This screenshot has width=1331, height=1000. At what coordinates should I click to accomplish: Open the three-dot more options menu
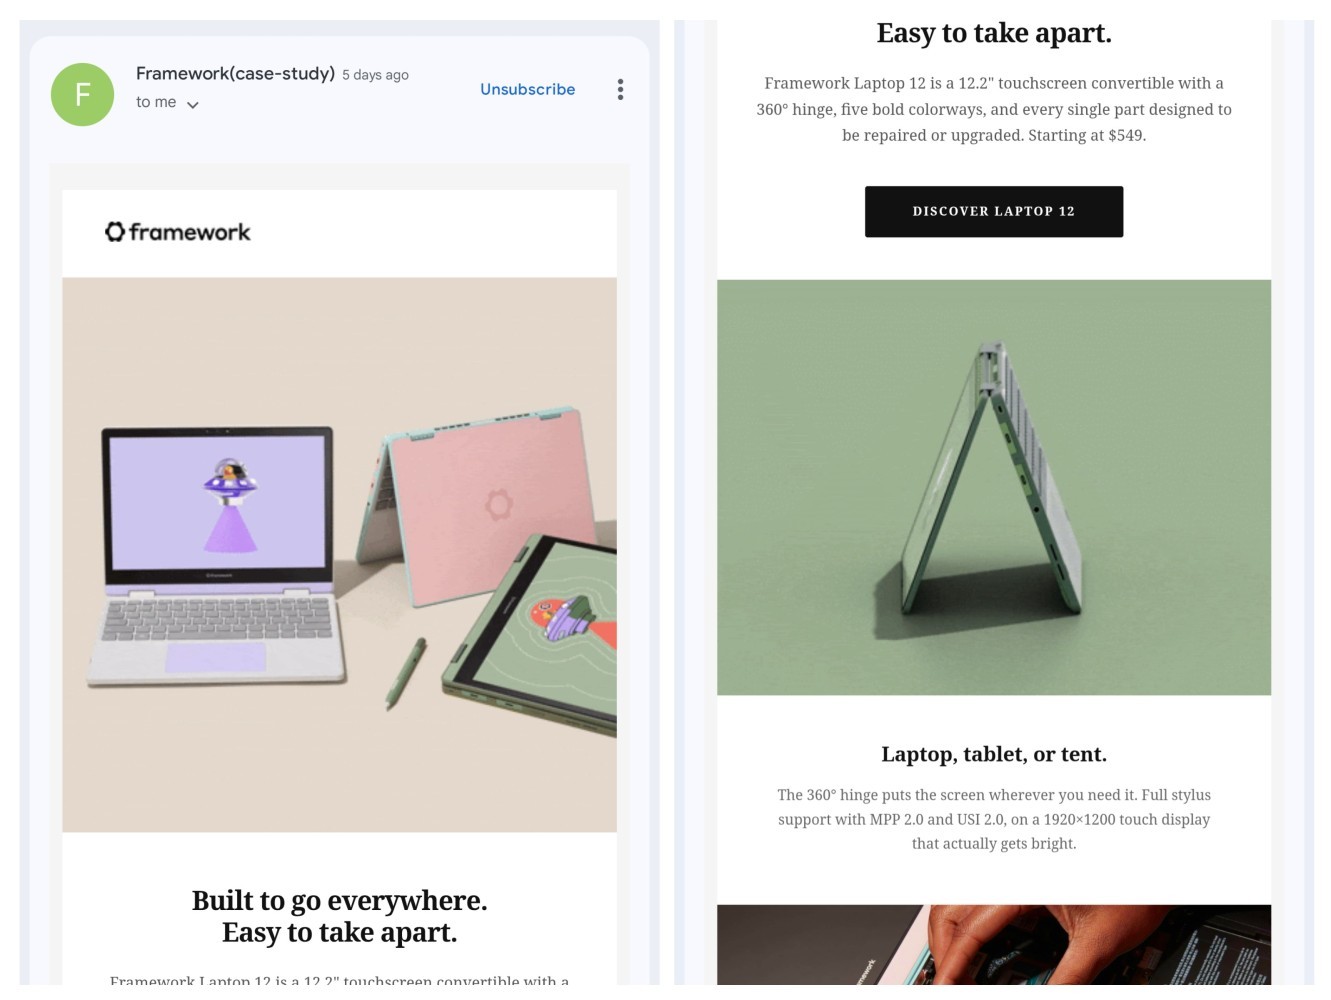pyautogui.click(x=620, y=90)
